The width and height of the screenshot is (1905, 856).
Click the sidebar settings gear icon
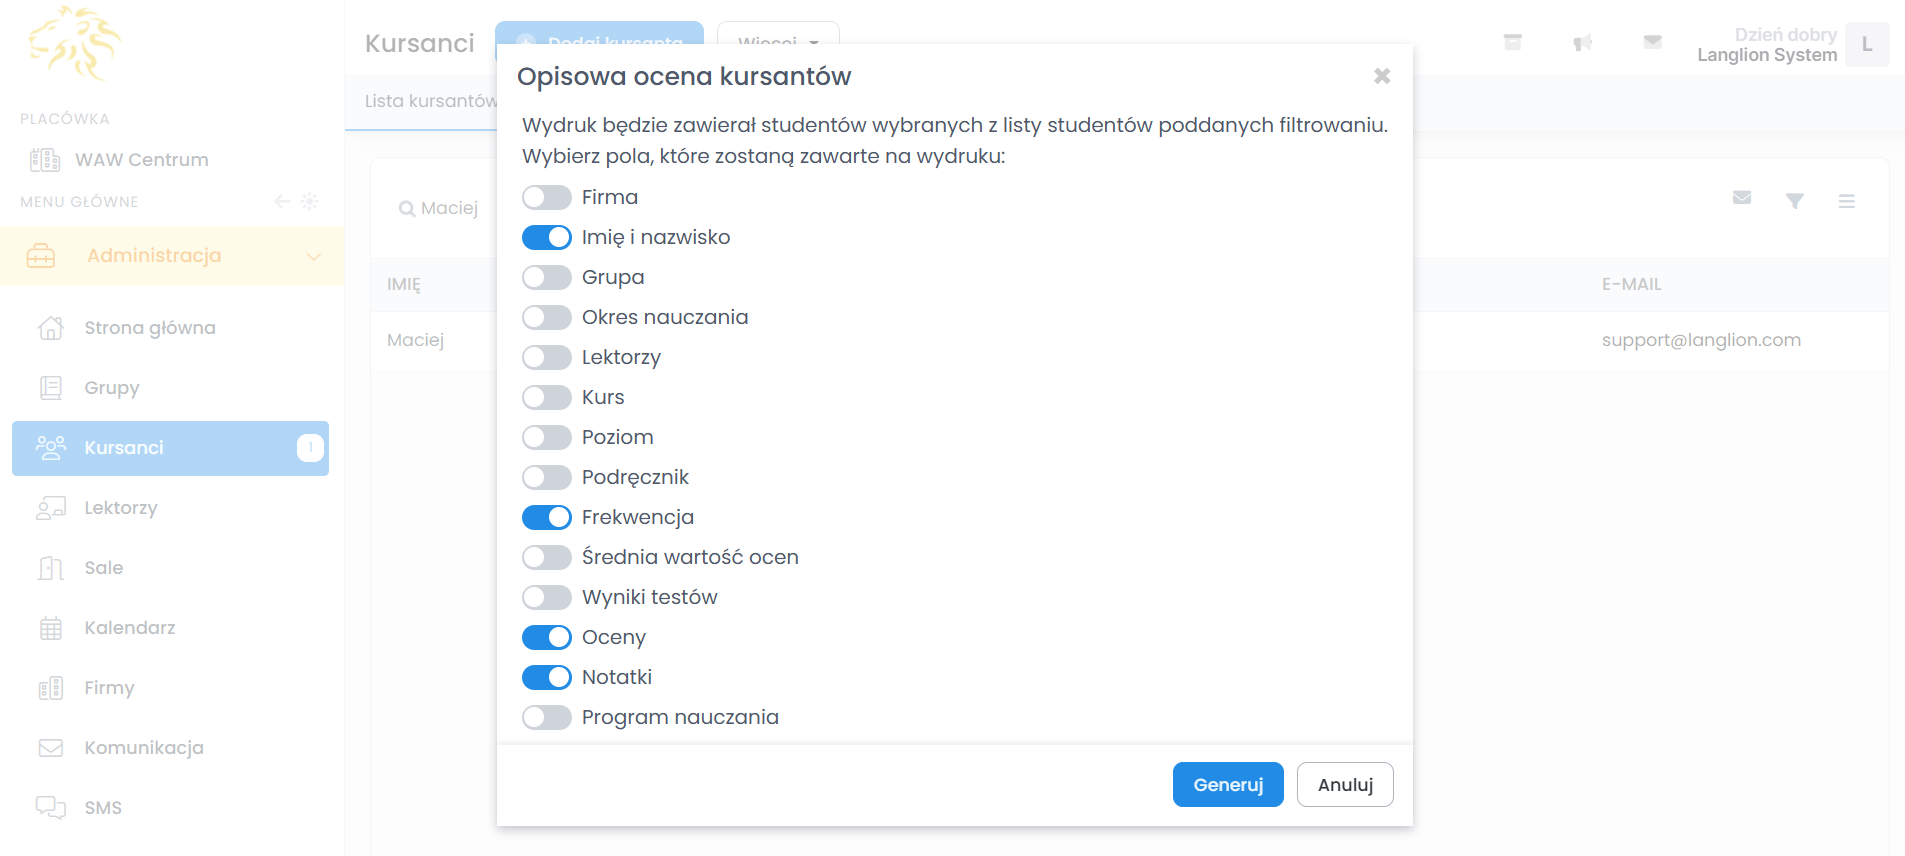tap(310, 201)
